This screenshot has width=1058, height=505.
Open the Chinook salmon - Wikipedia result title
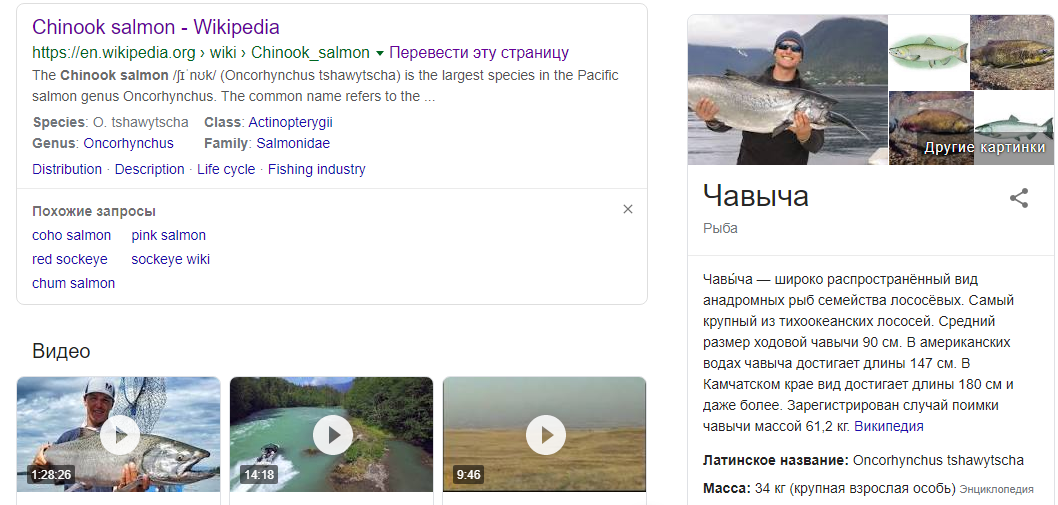coord(155,27)
